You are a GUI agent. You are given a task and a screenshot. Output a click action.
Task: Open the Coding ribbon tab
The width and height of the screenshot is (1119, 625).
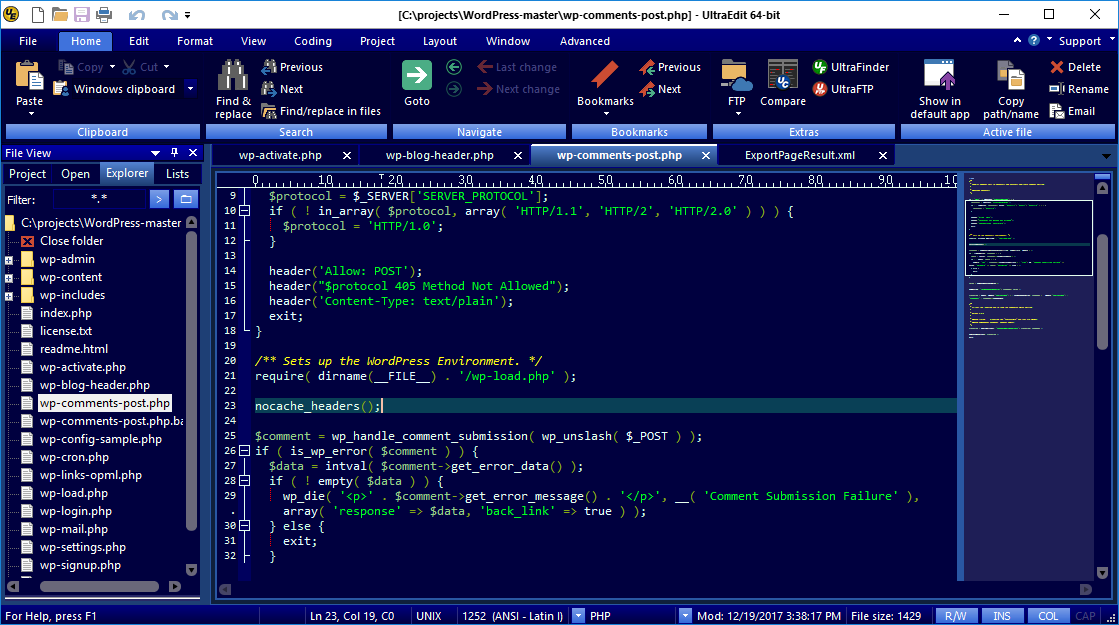tap(313, 41)
